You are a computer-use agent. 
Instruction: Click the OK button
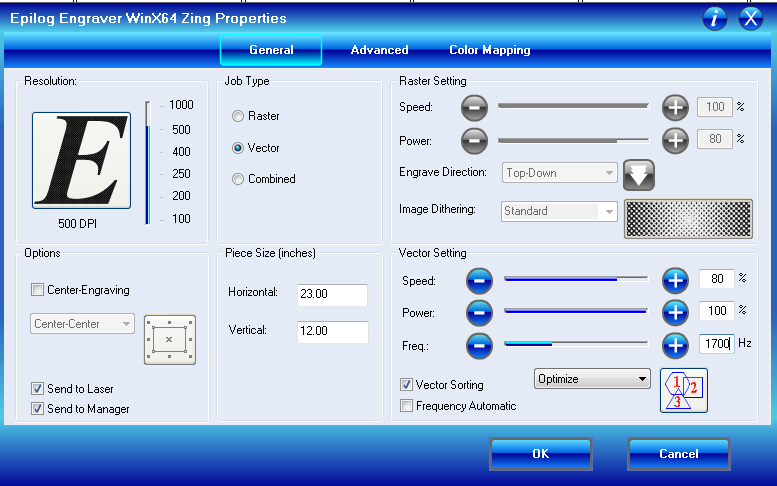click(x=541, y=454)
